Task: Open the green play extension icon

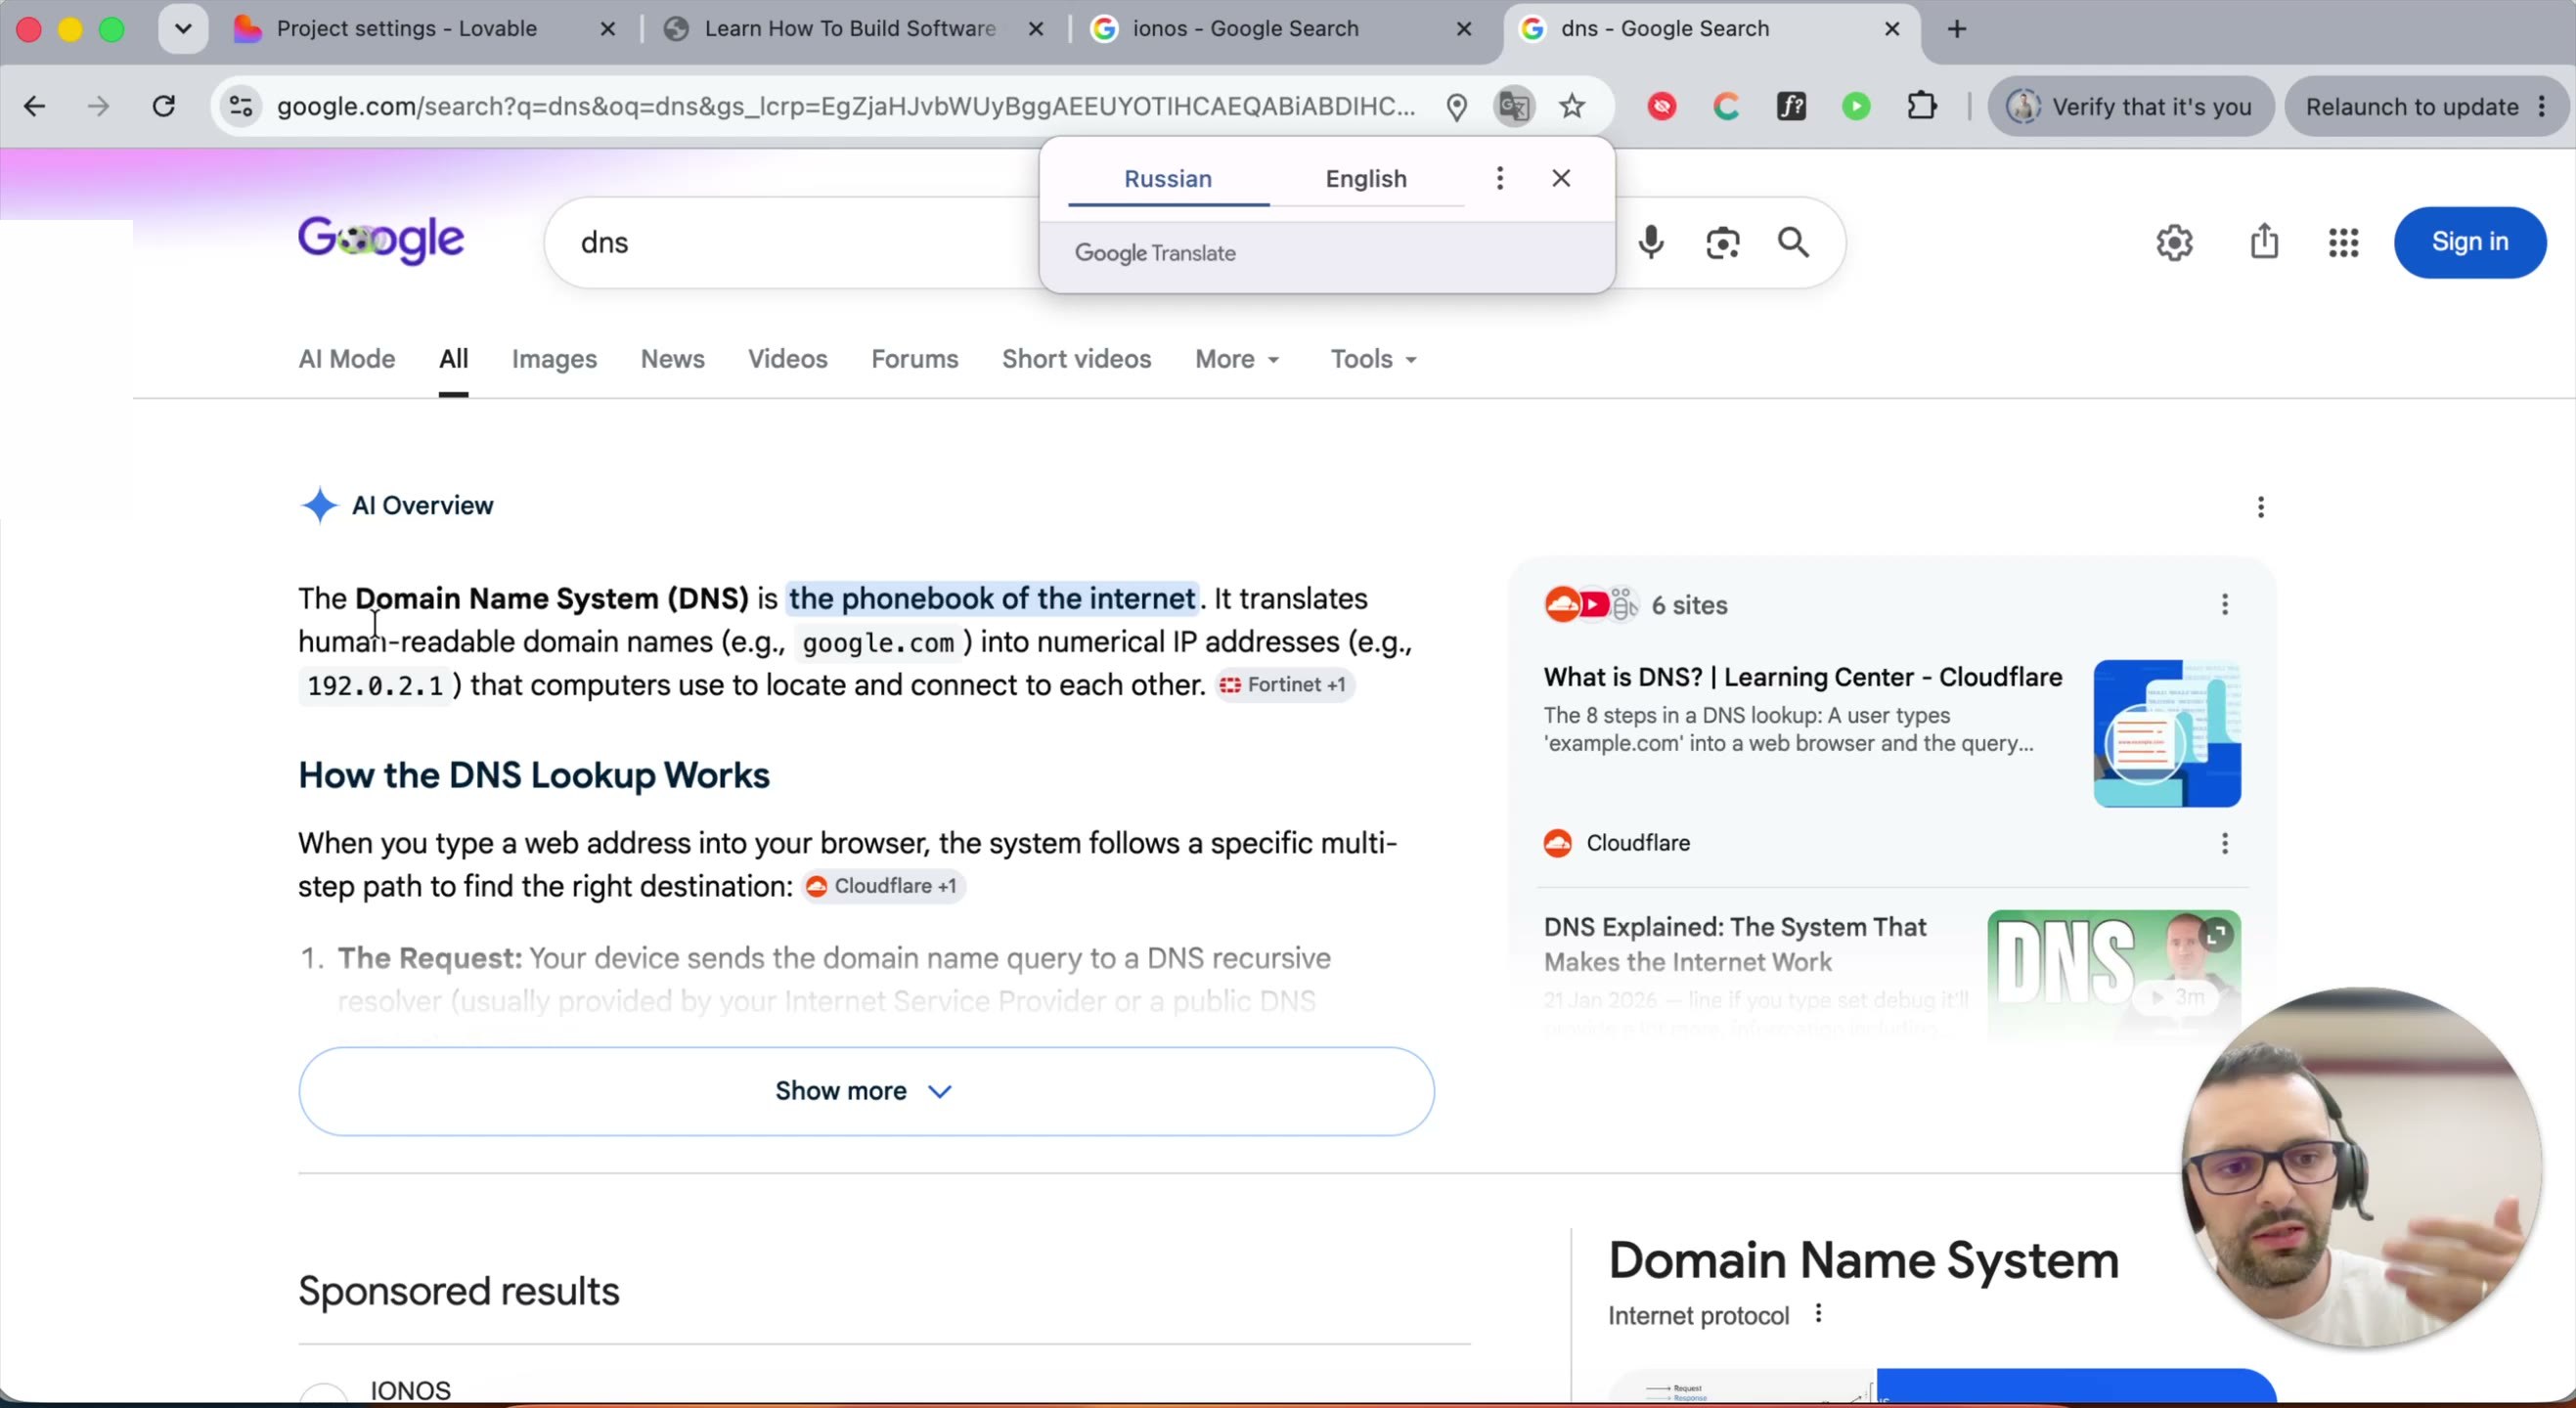Action: click(x=1856, y=106)
